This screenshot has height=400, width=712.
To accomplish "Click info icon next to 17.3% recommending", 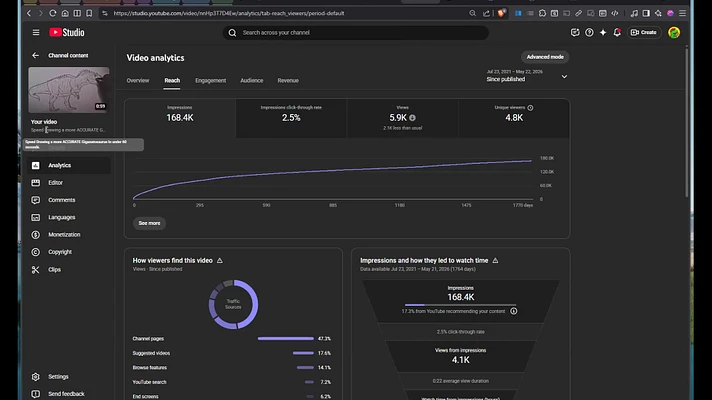I will pos(514,311).
